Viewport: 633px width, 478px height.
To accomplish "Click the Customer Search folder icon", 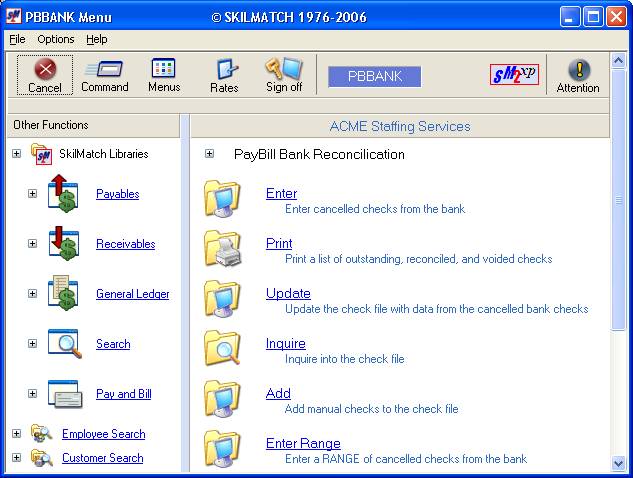I will pyautogui.click(x=42, y=458).
